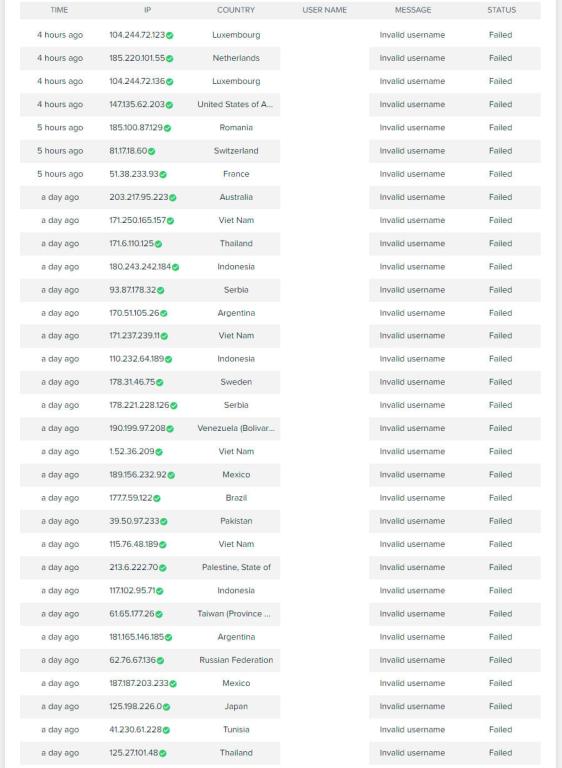This screenshot has width=562, height=768.
Task: Click green check icon beside 178.221.228.126
Action: 173,406
